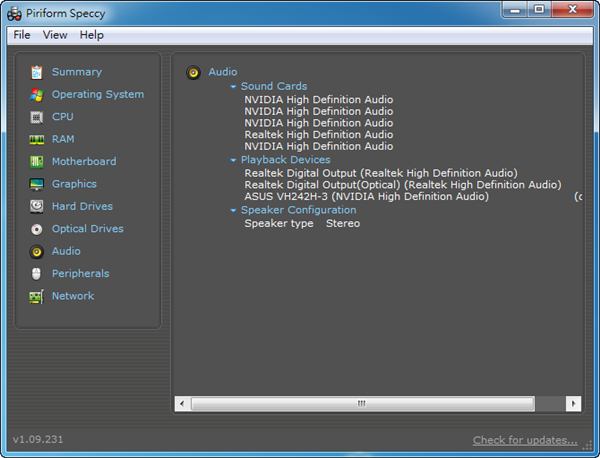Viewport: 600px width, 458px height.
Task: Click the Peripherals mouse icon
Action: click(37, 274)
